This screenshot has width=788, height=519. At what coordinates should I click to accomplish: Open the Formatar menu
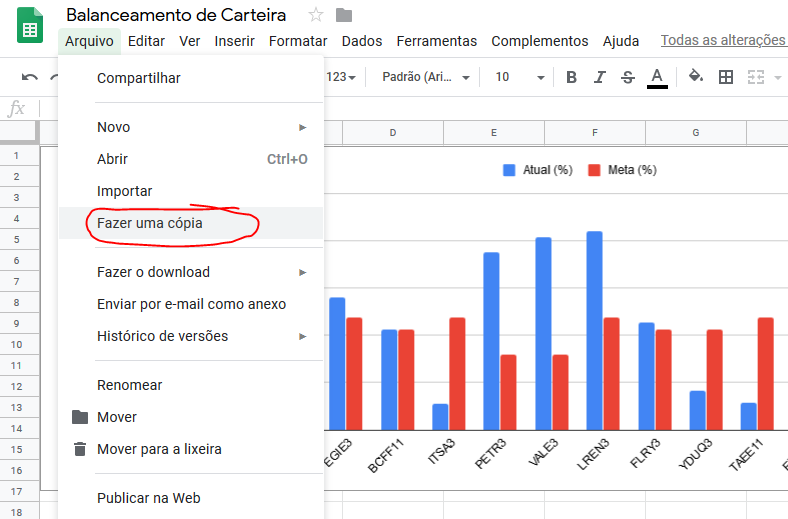298,41
